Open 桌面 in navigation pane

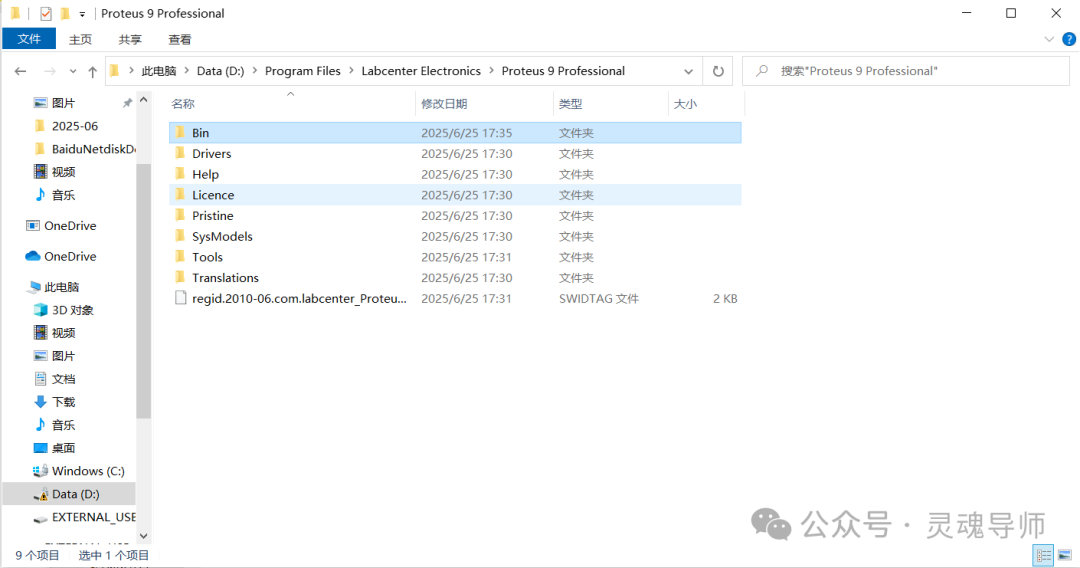(x=54, y=448)
